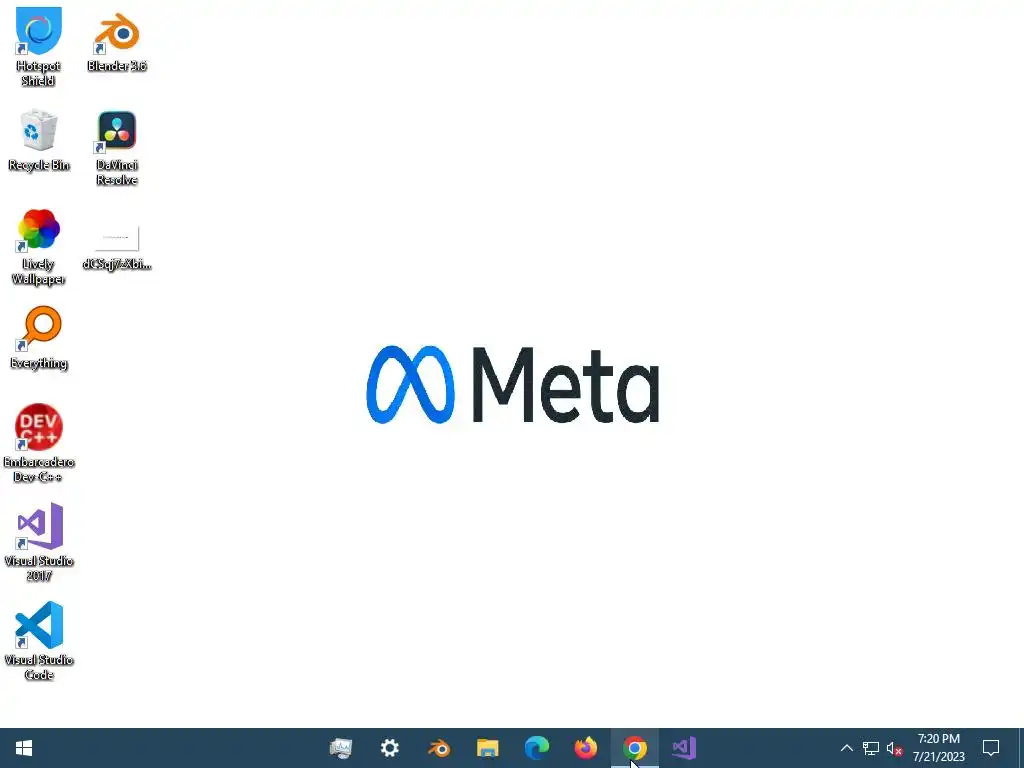Click the muted volume tray icon
This screenshot has height=768, width=1024.
[x=895, y=748]
